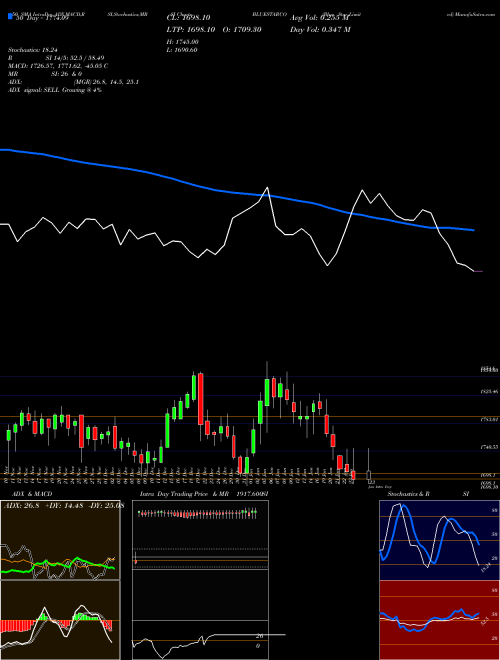This screenshot has height=660, width=500.
Task: Click the tallest red candlestick near mid-chart
Action: point(201,399)
